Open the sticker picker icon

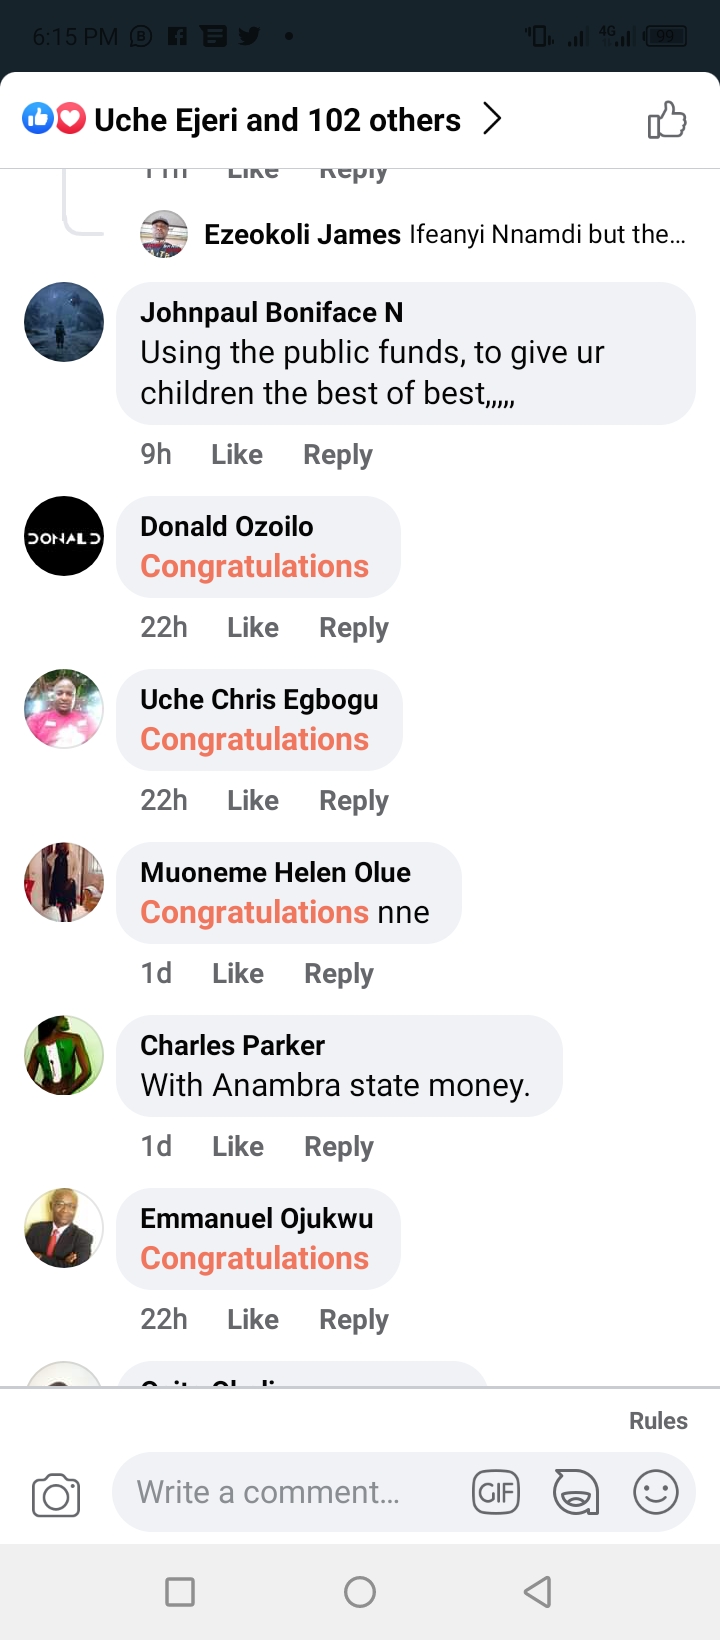[x=576, y=1493]
